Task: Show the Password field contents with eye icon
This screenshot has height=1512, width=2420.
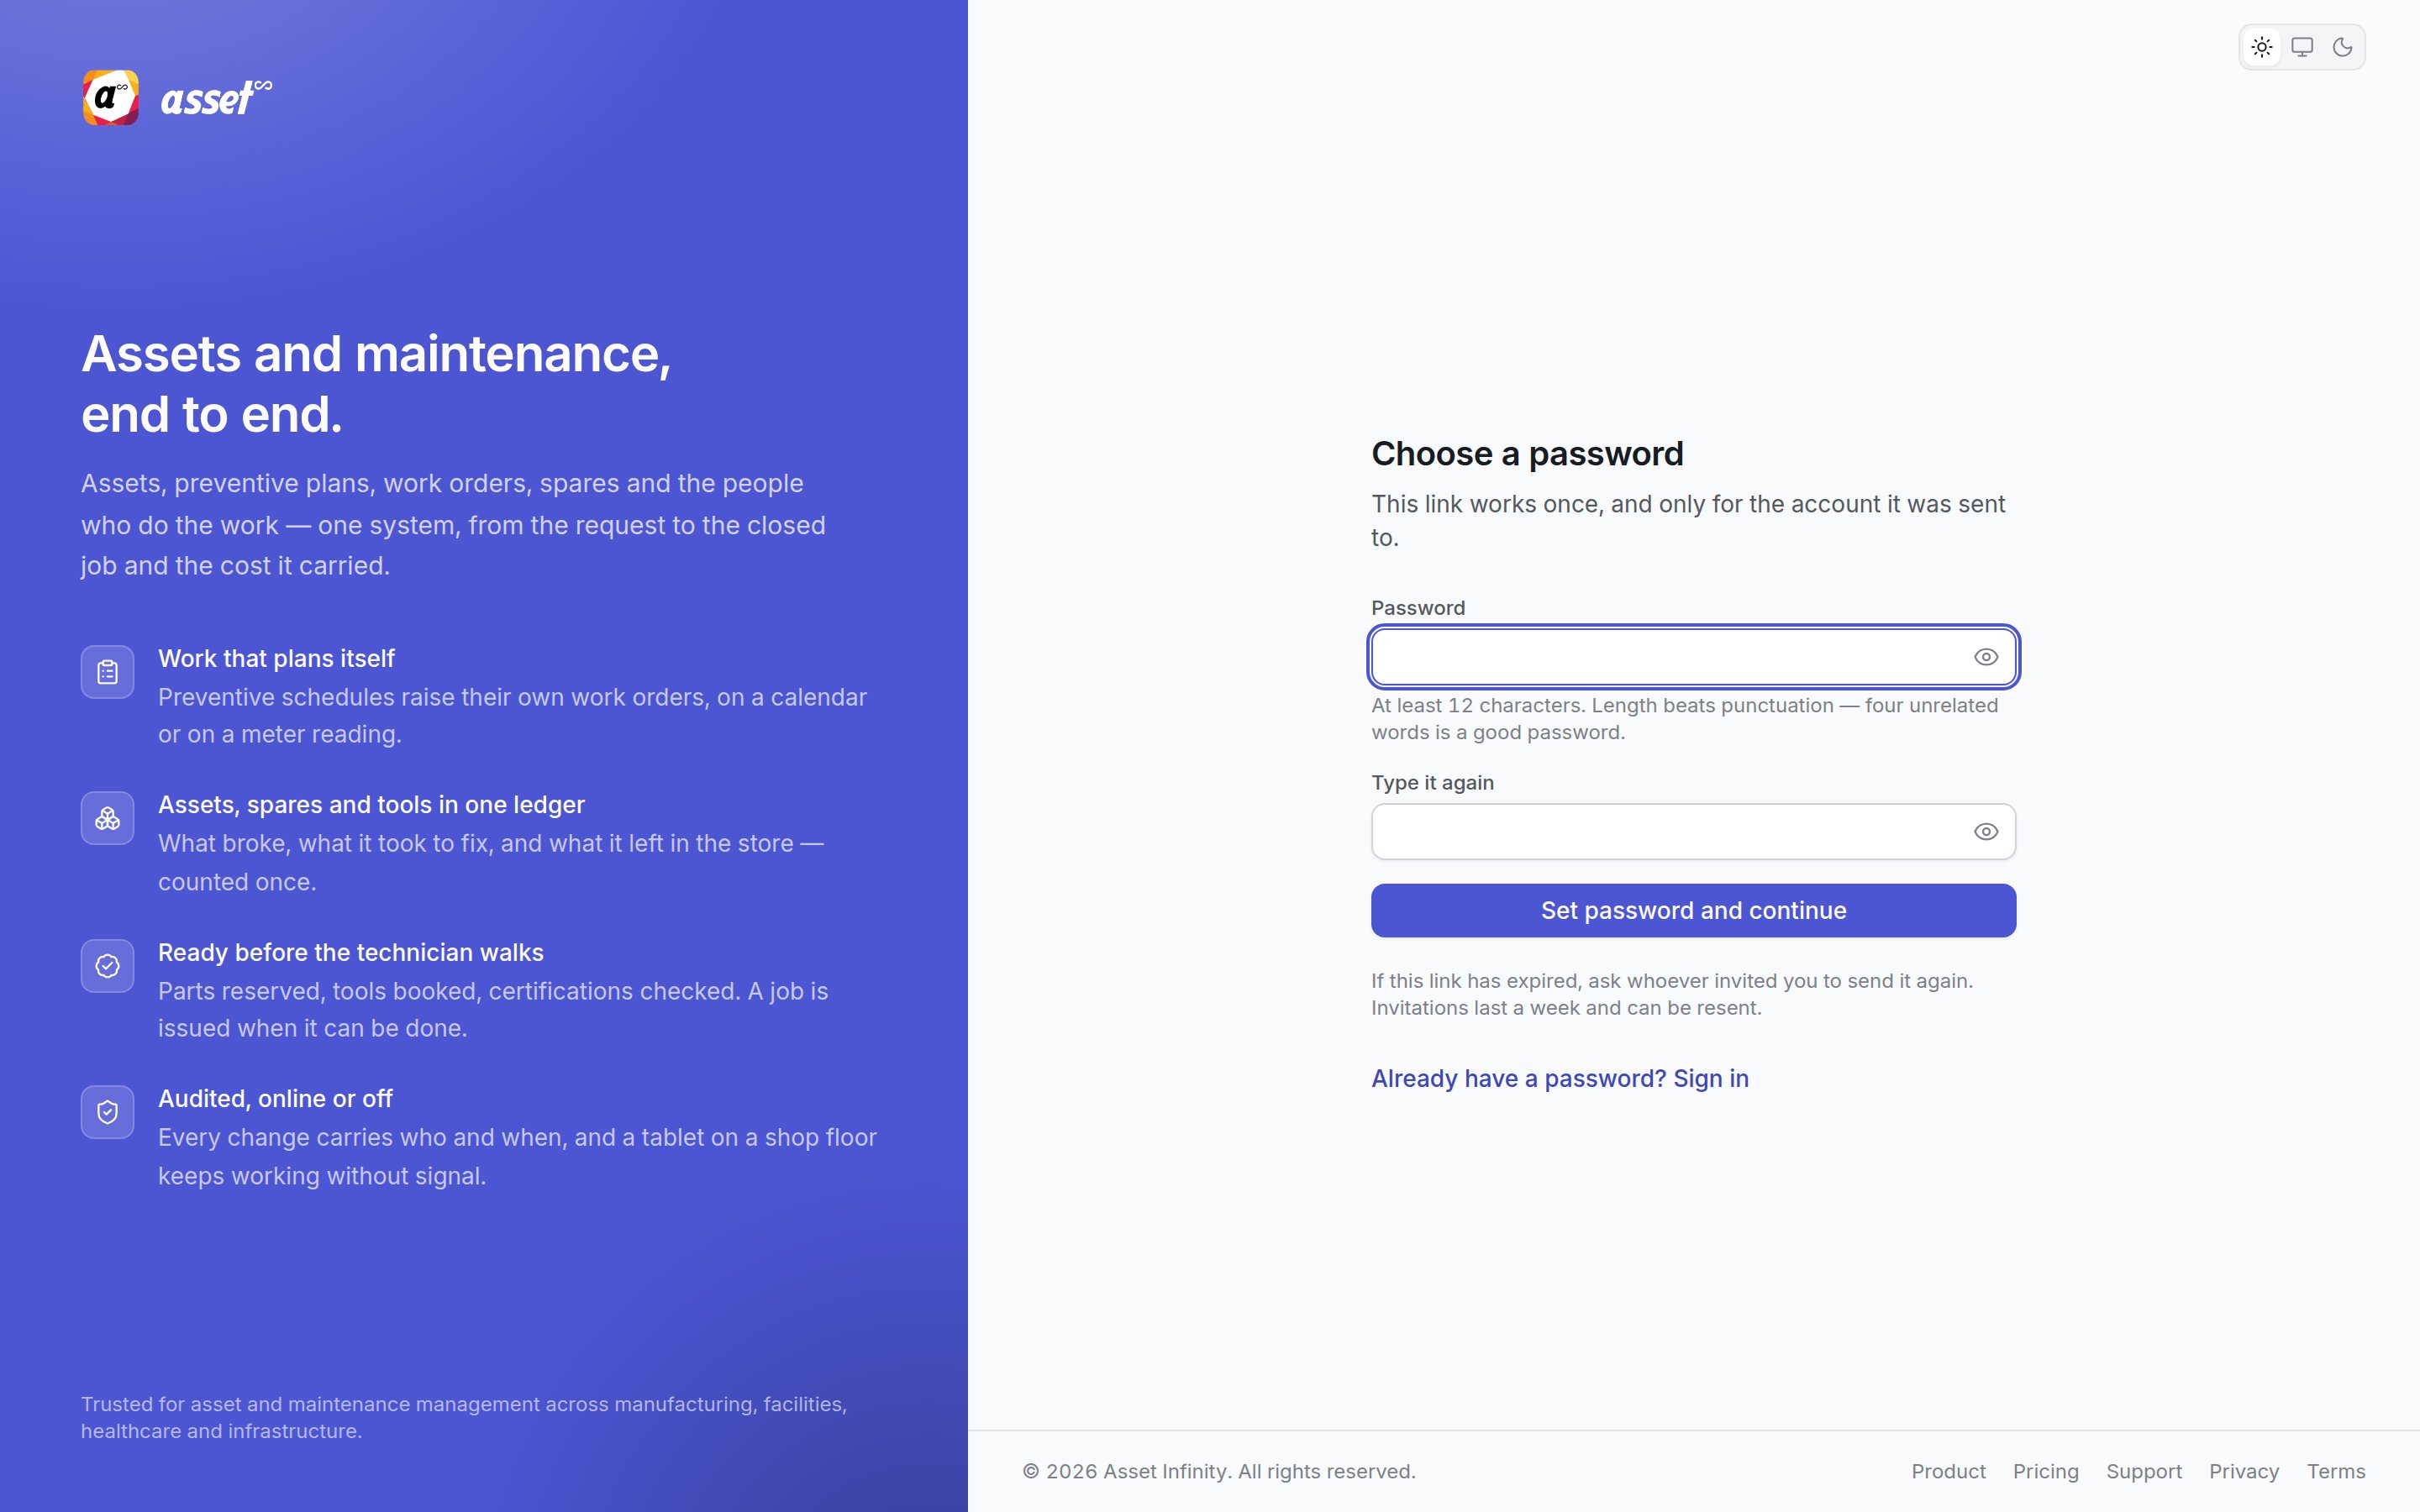Action: pos(1986,657)
